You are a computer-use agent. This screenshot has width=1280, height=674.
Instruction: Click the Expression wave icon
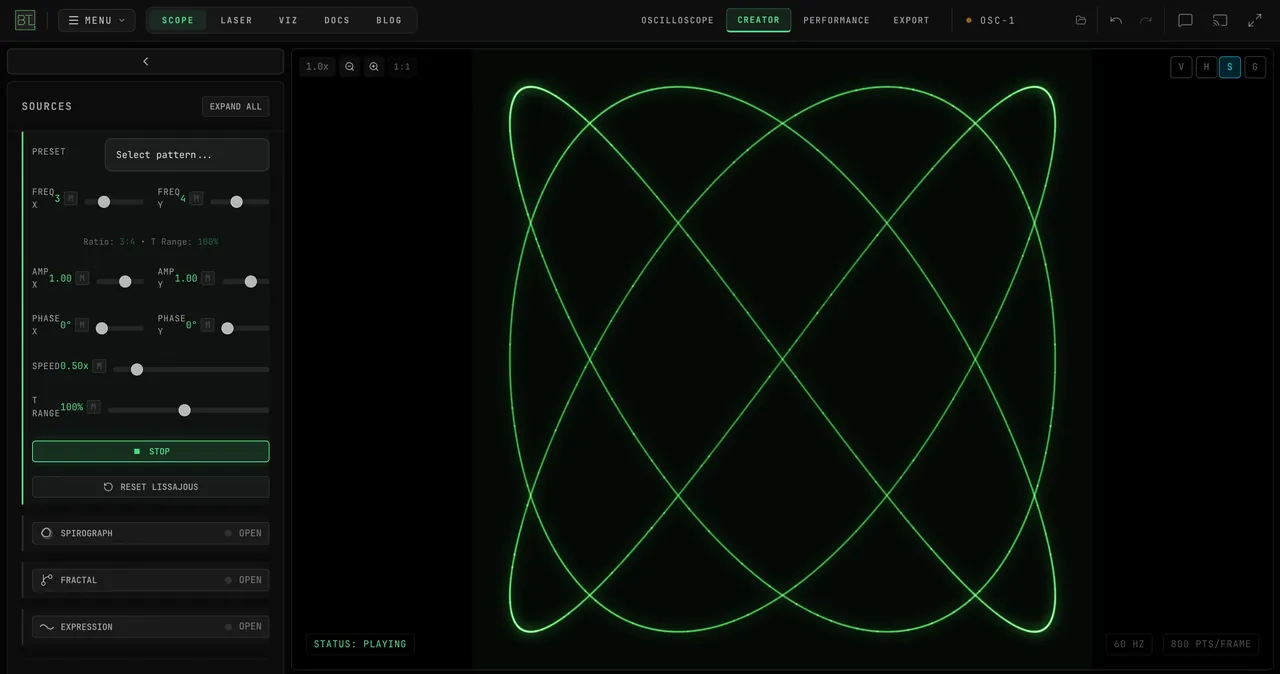pyautogui.click(x=46, y=627)
